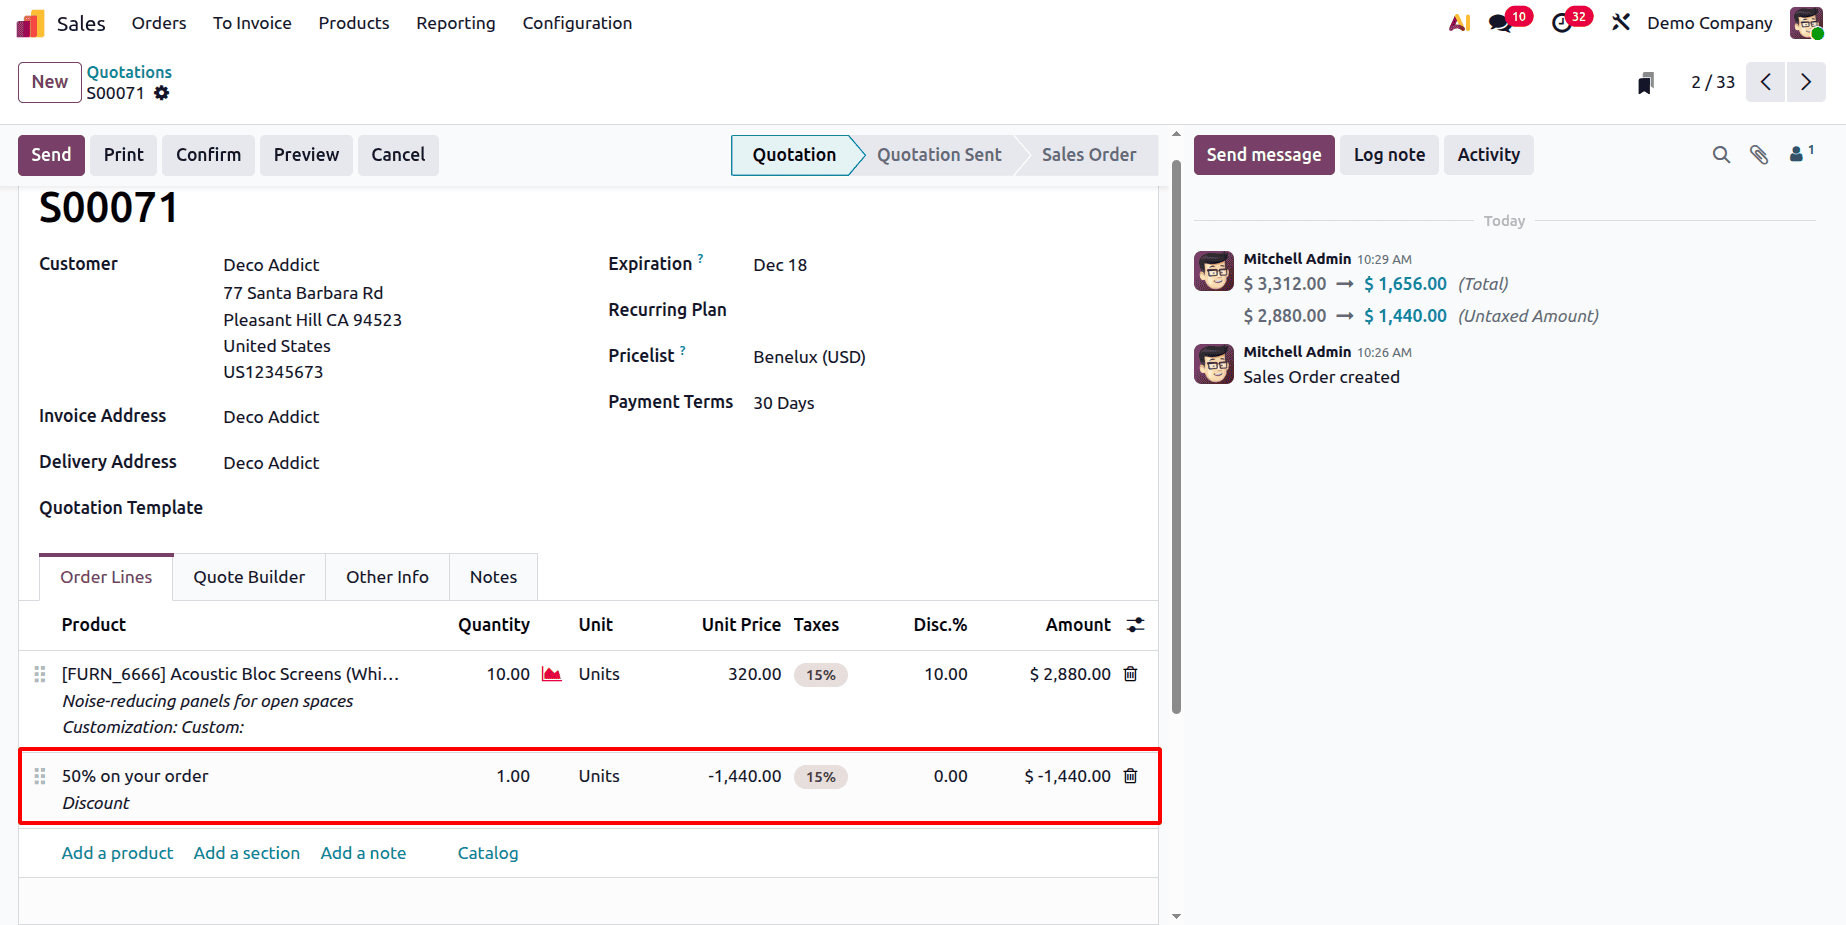Click the paperclip attachments icon
The width and height of the screenshot is (1846, 925).
coord(1760,155)
